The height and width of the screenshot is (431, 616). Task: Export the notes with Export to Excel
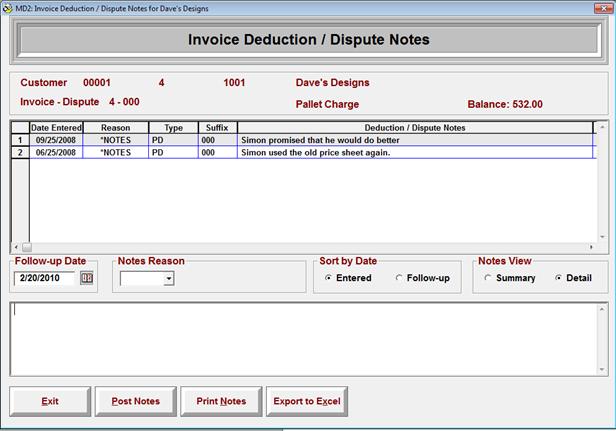[x=307, y=401]
